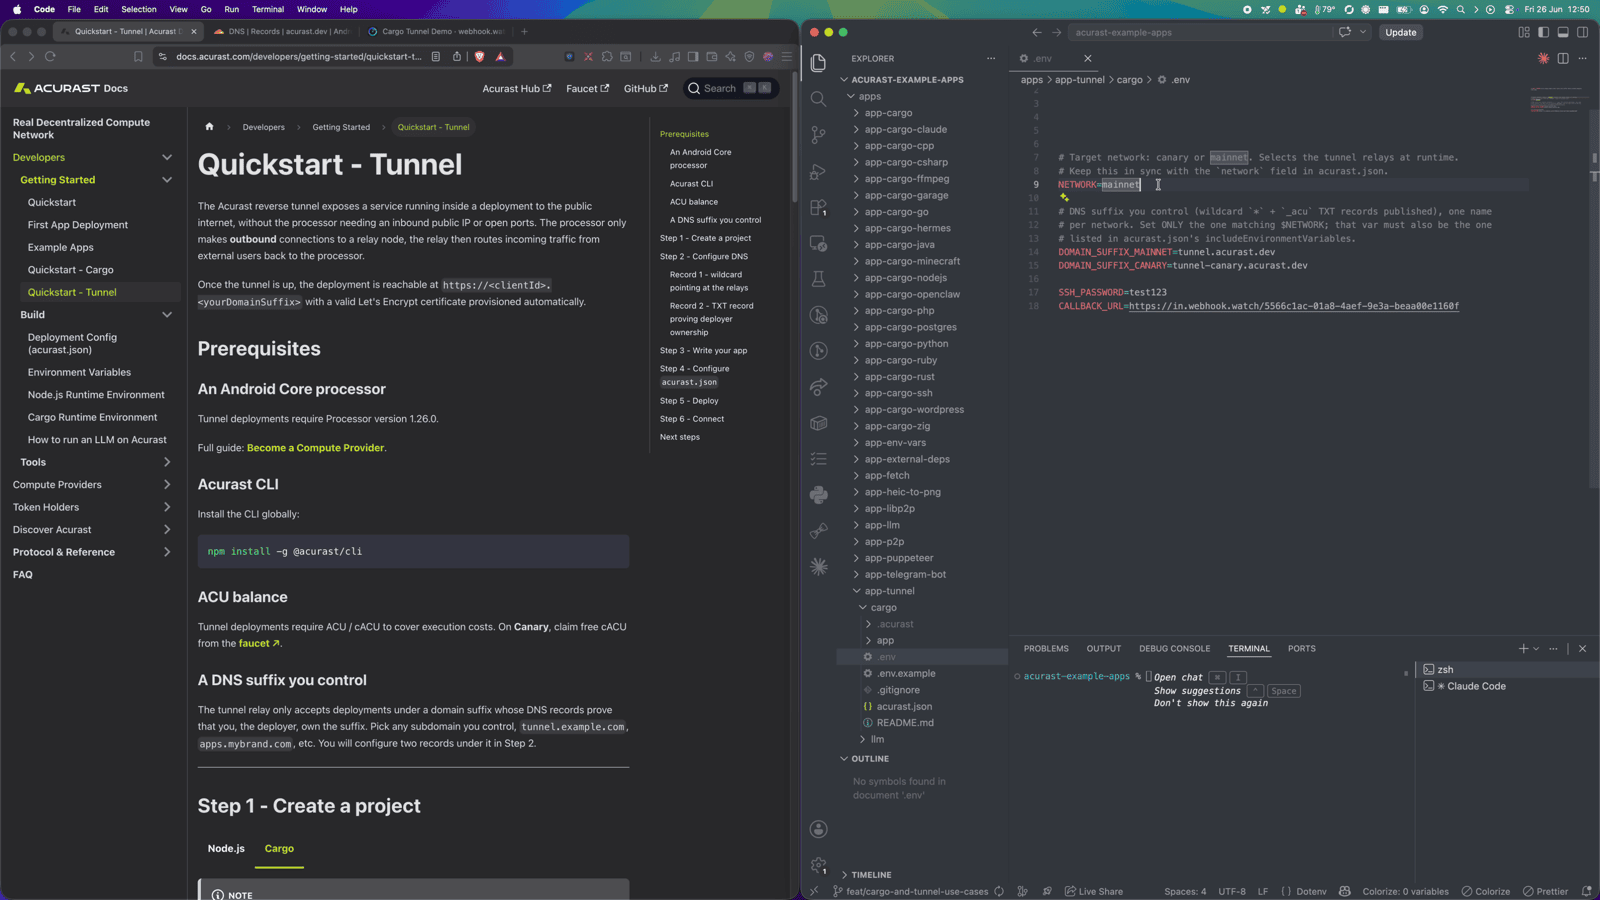Screen dimensions: 1600x900
Task: Click the notifications bell in status bar
Action: point(1586,891)
